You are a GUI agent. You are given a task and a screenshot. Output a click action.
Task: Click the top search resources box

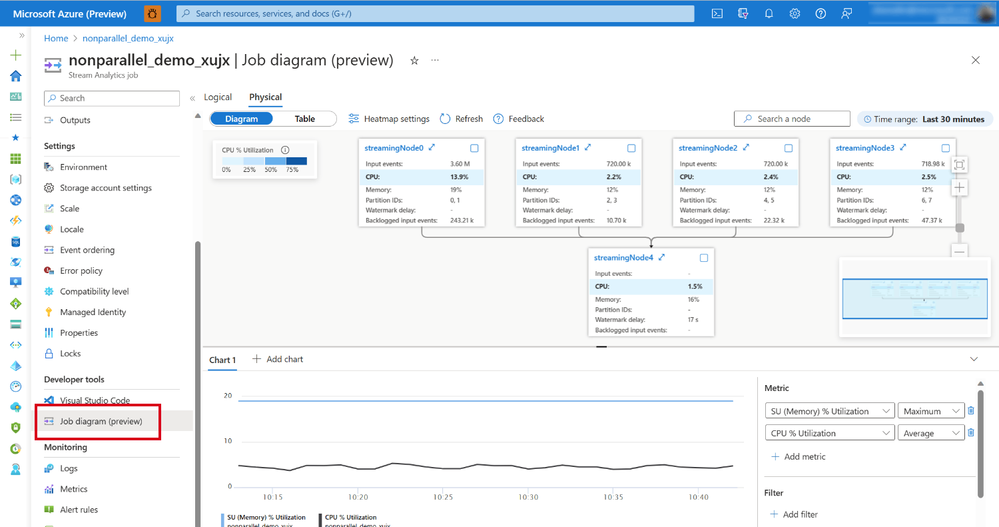point(435,13)
